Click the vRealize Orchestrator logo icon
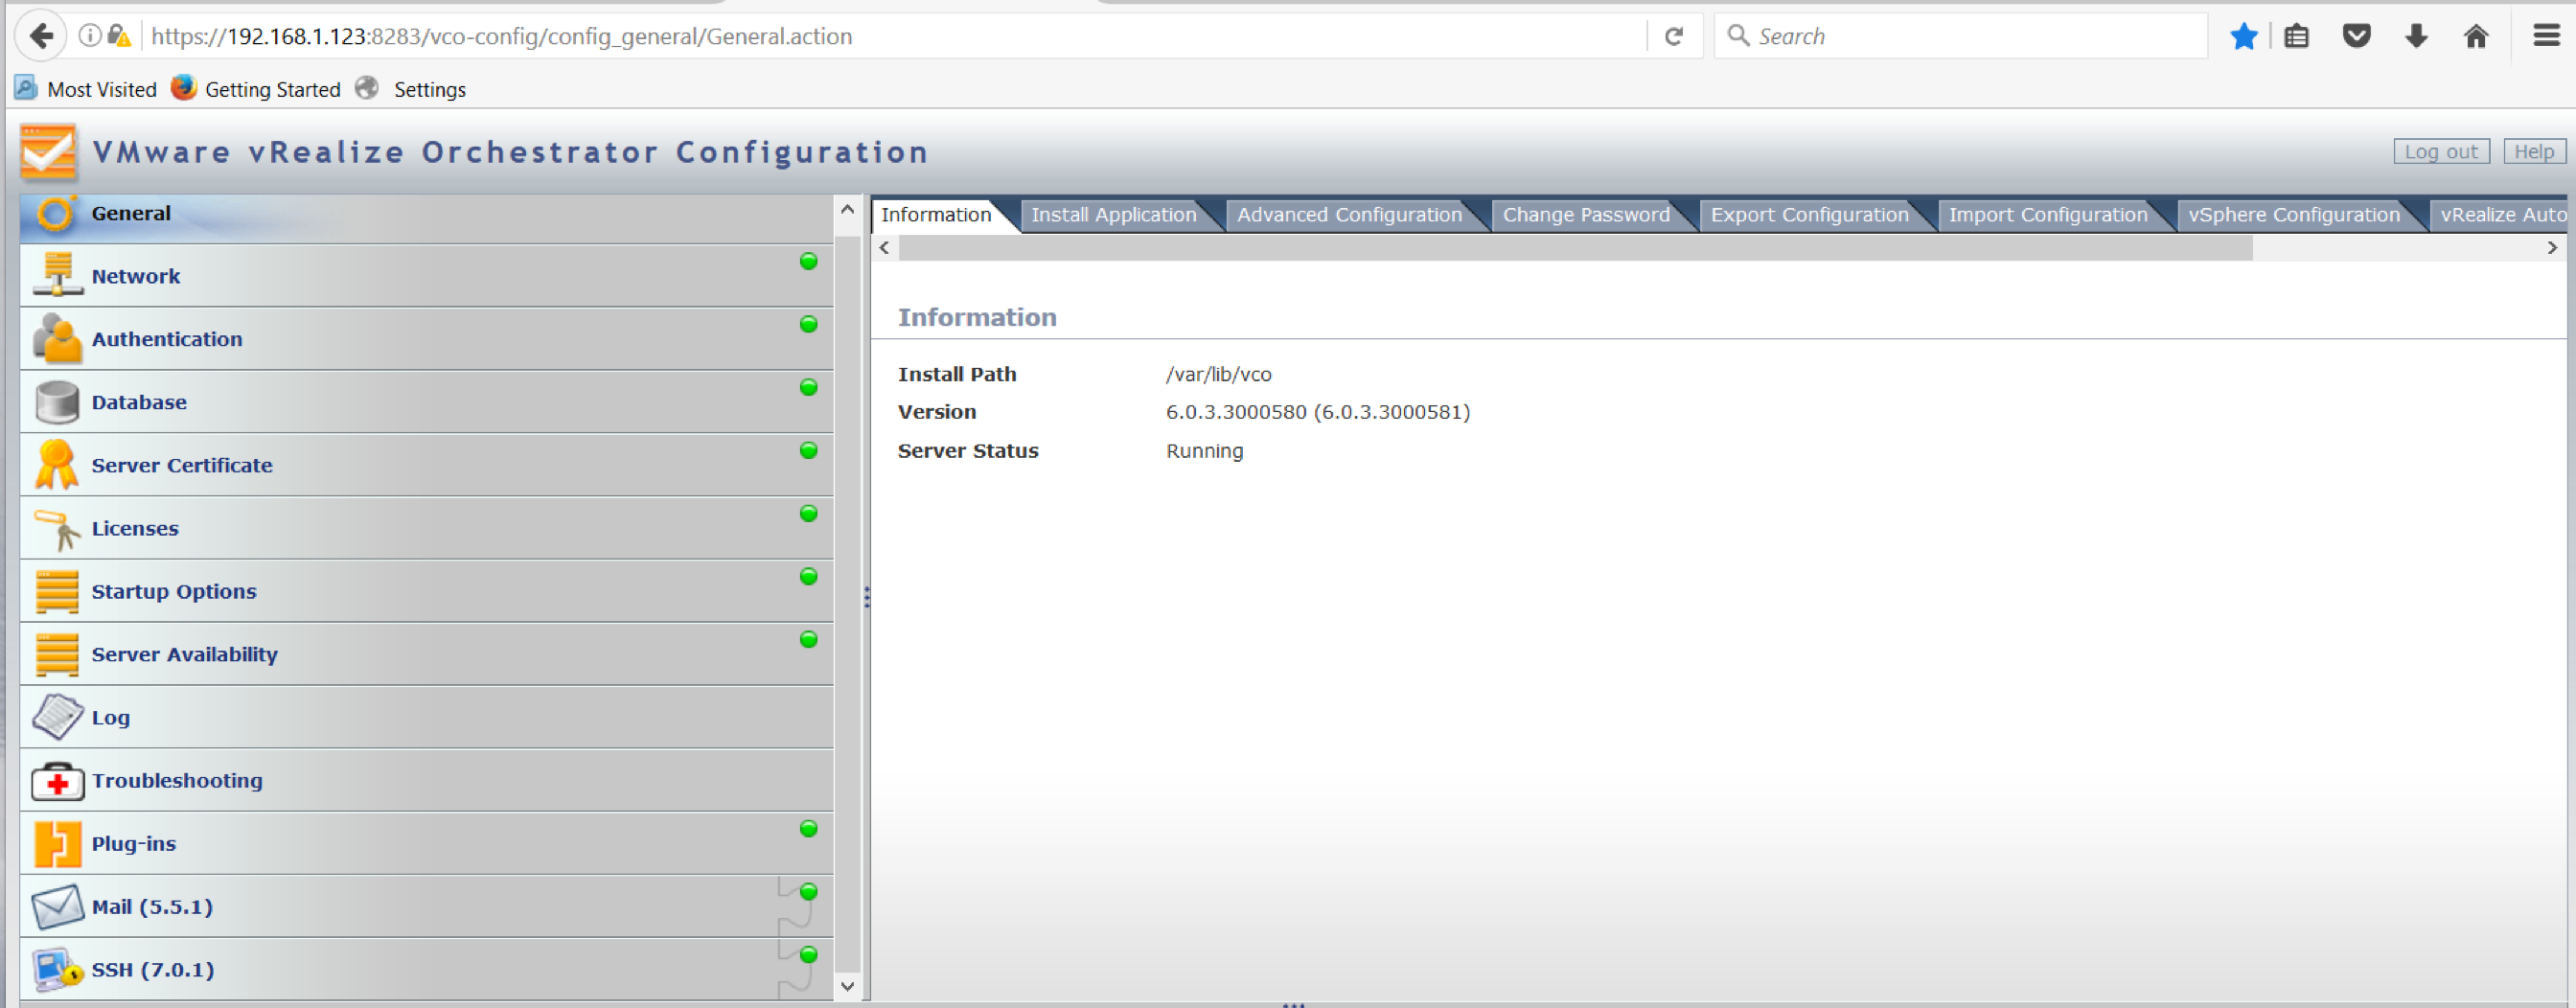2576x1008 pixels. point(48,152)
